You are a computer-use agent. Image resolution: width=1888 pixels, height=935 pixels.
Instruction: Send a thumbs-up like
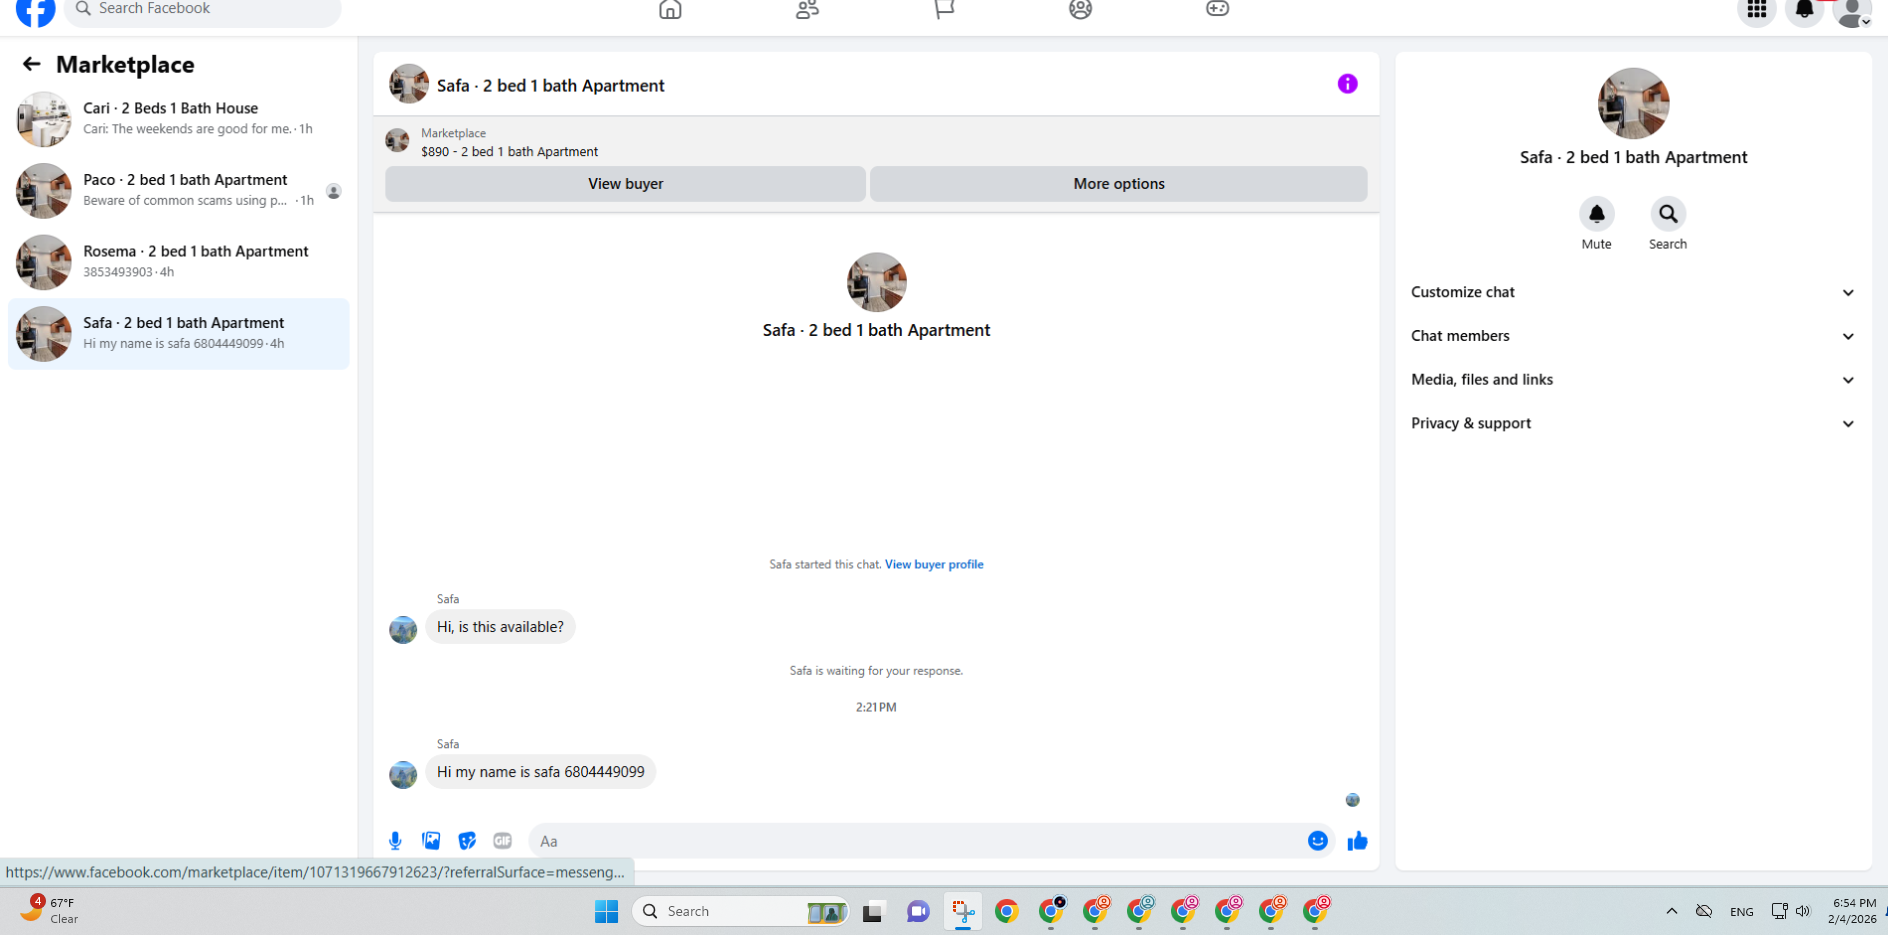coord(1357,841)
